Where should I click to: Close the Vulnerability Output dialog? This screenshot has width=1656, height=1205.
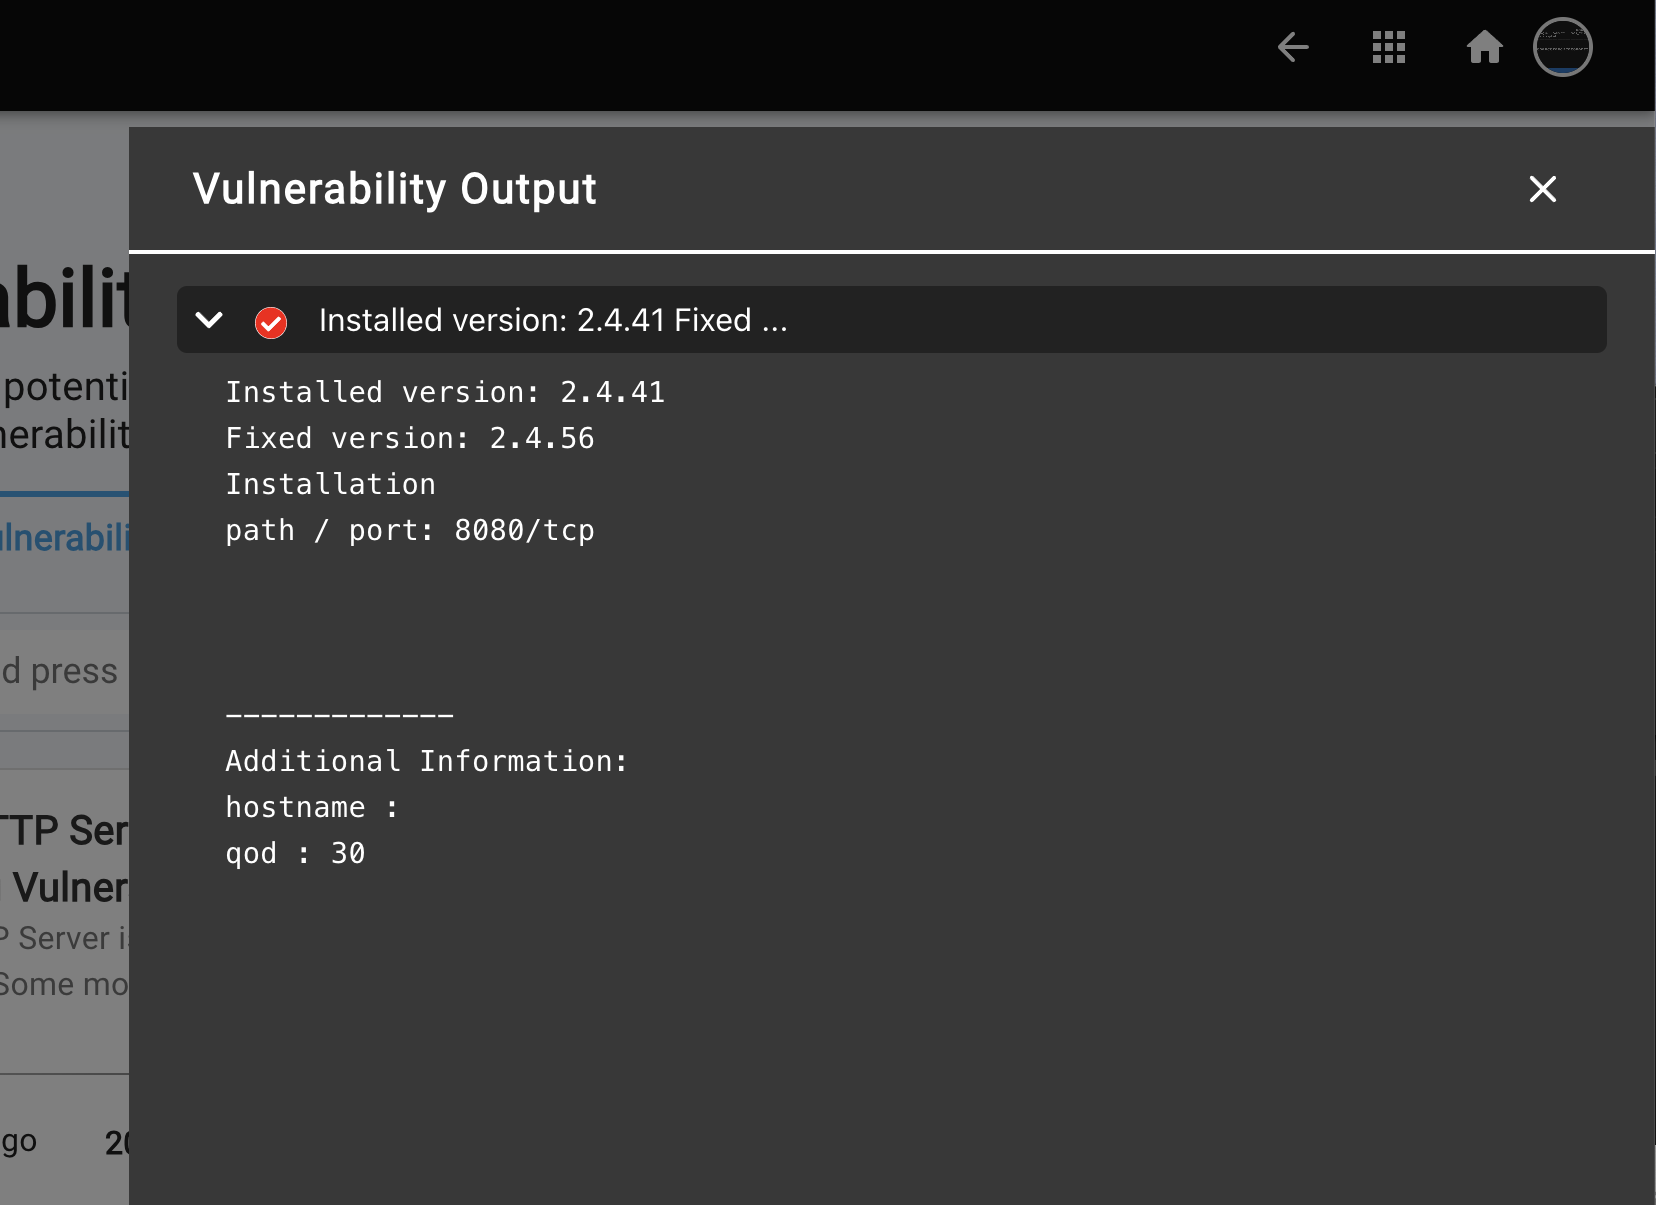(1542, 189)
